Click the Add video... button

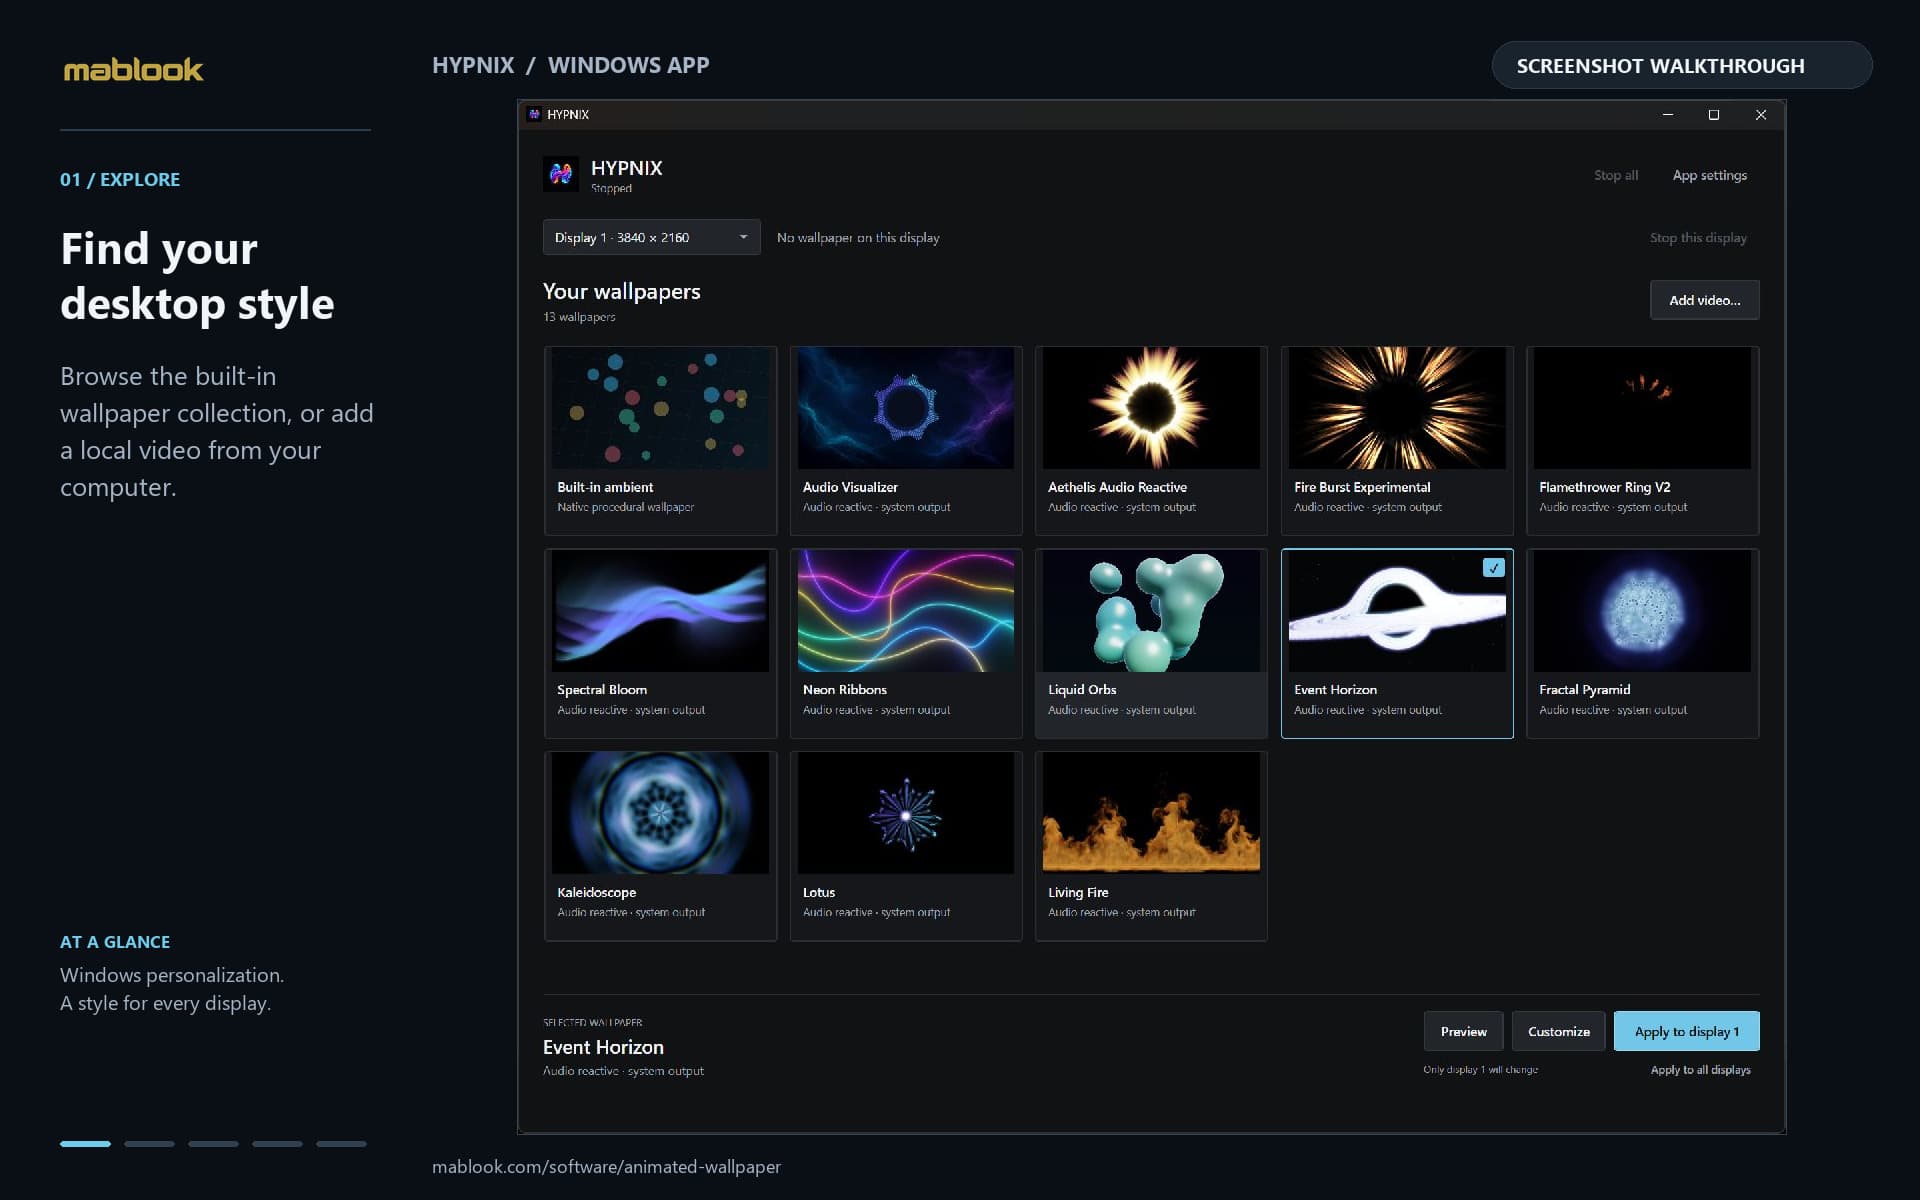(1704, 300)
